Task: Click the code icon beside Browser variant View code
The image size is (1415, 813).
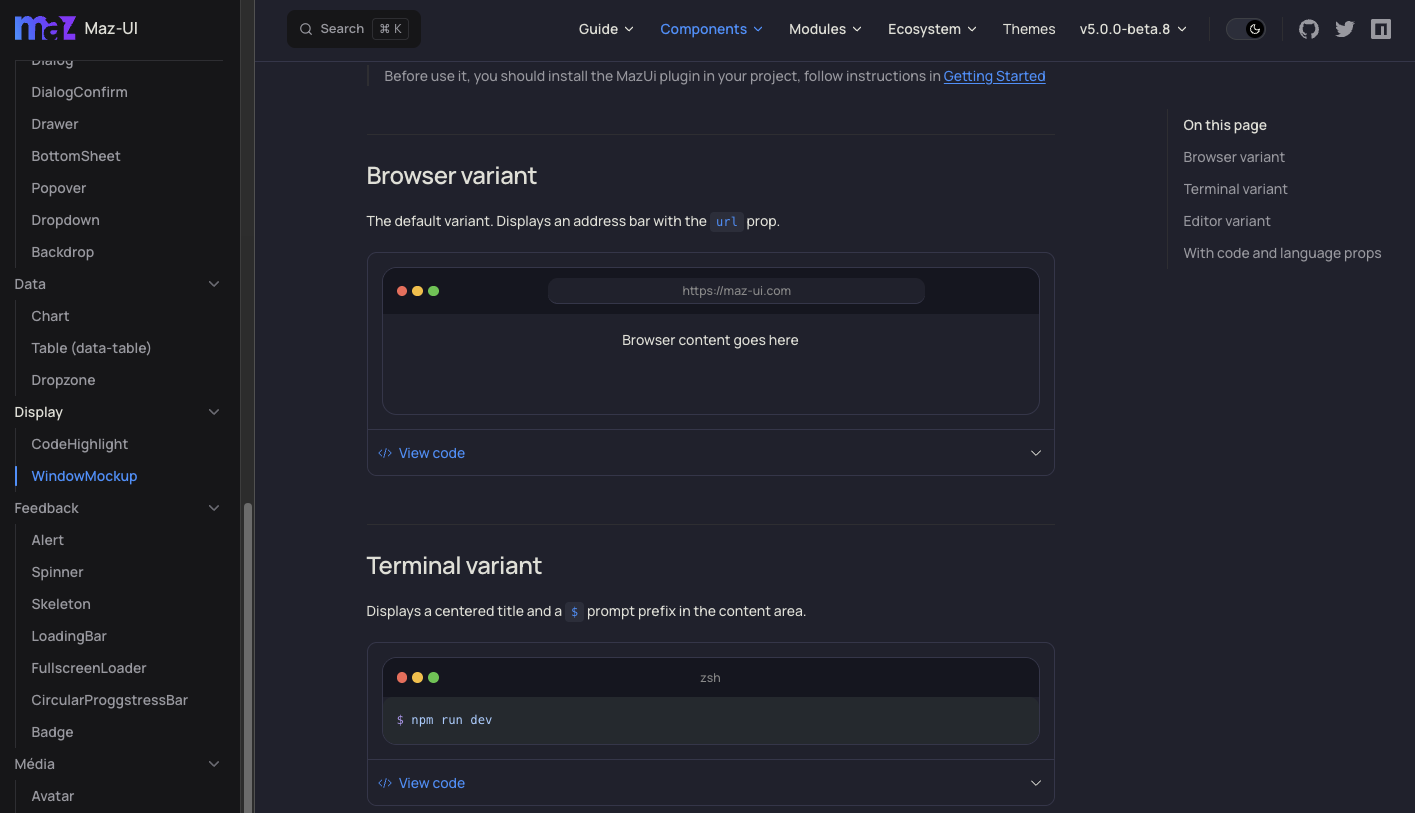Action: point(385,453)
